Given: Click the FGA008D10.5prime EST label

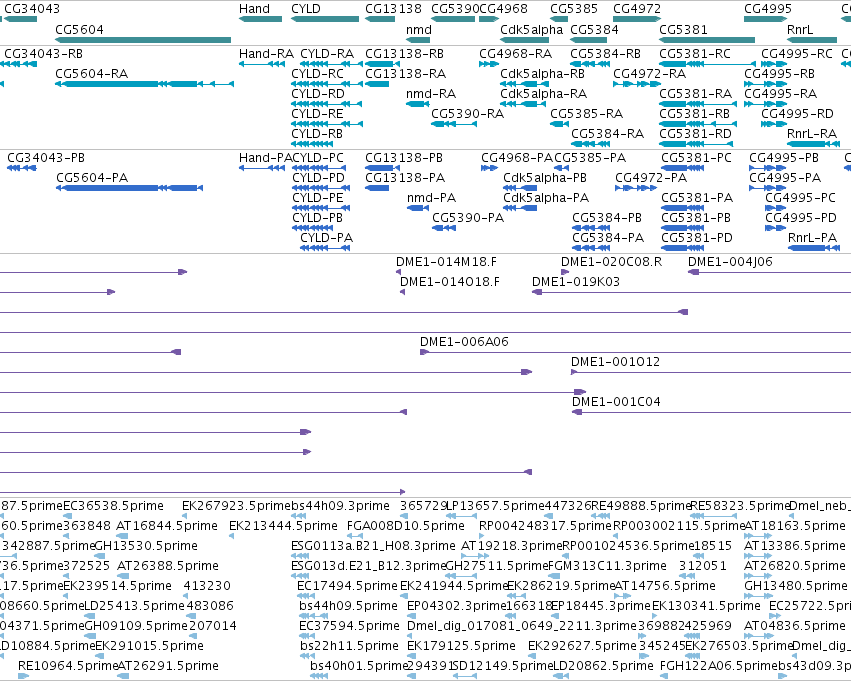Looking at the screenshot, I should pyautogui.click(x=405, y=526).
